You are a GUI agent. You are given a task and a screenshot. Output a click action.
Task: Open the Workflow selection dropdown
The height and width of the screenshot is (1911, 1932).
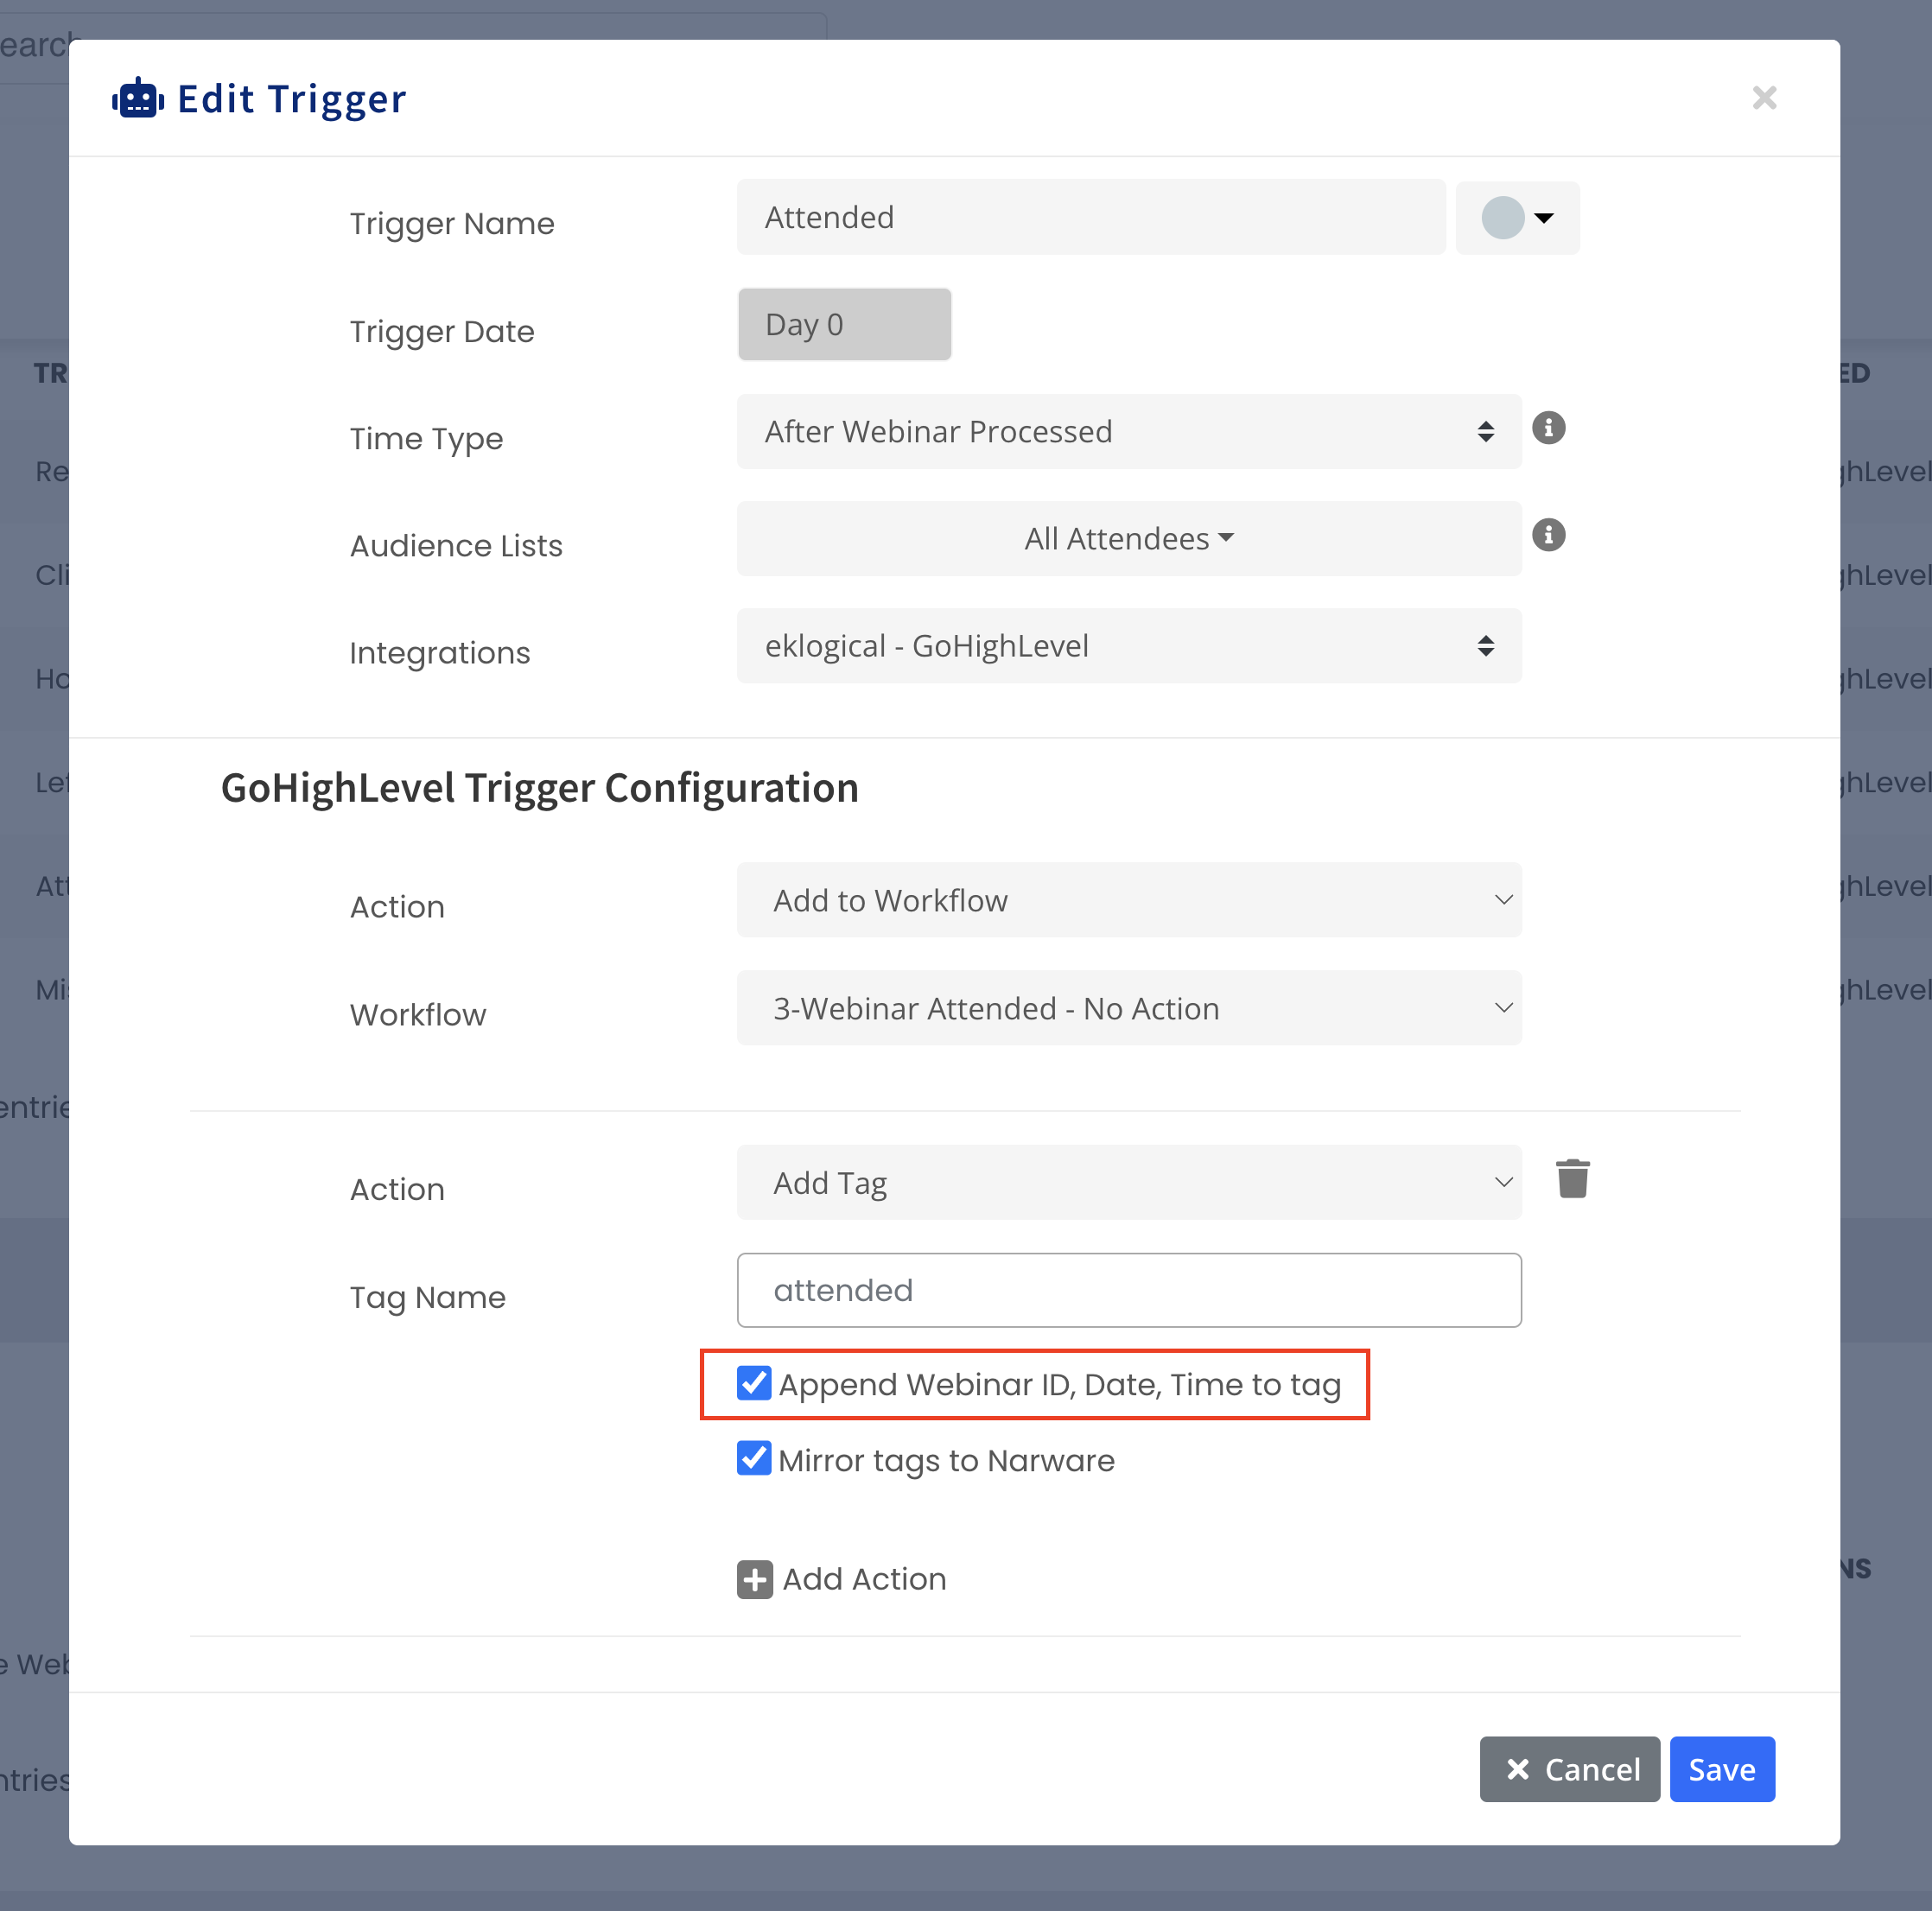tap(1129, 1008)
